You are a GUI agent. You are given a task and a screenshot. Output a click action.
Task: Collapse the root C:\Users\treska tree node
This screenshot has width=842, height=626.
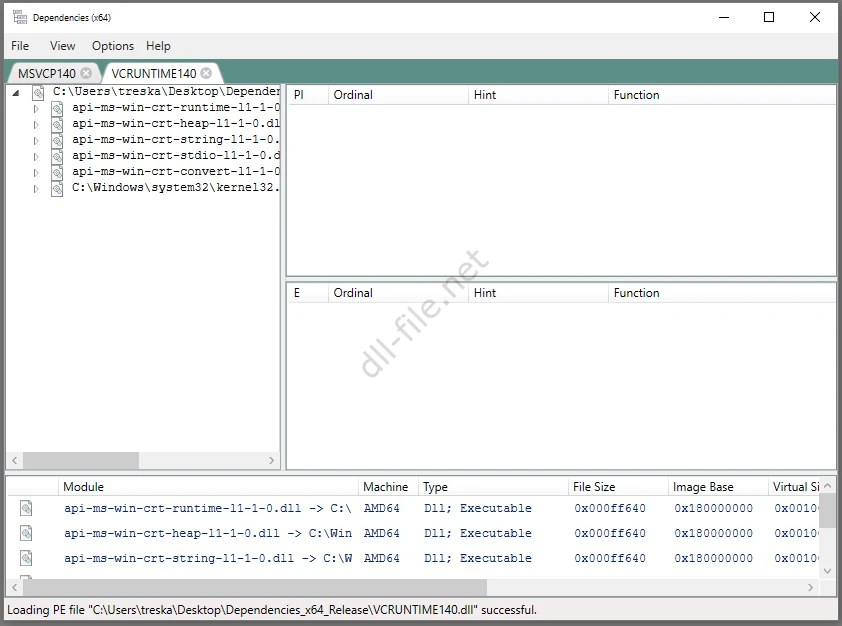(x=16, y=93)
